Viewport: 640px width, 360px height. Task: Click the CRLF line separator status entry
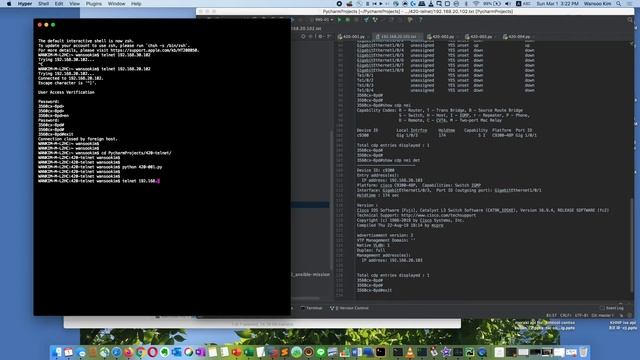(x=566, y=315)
